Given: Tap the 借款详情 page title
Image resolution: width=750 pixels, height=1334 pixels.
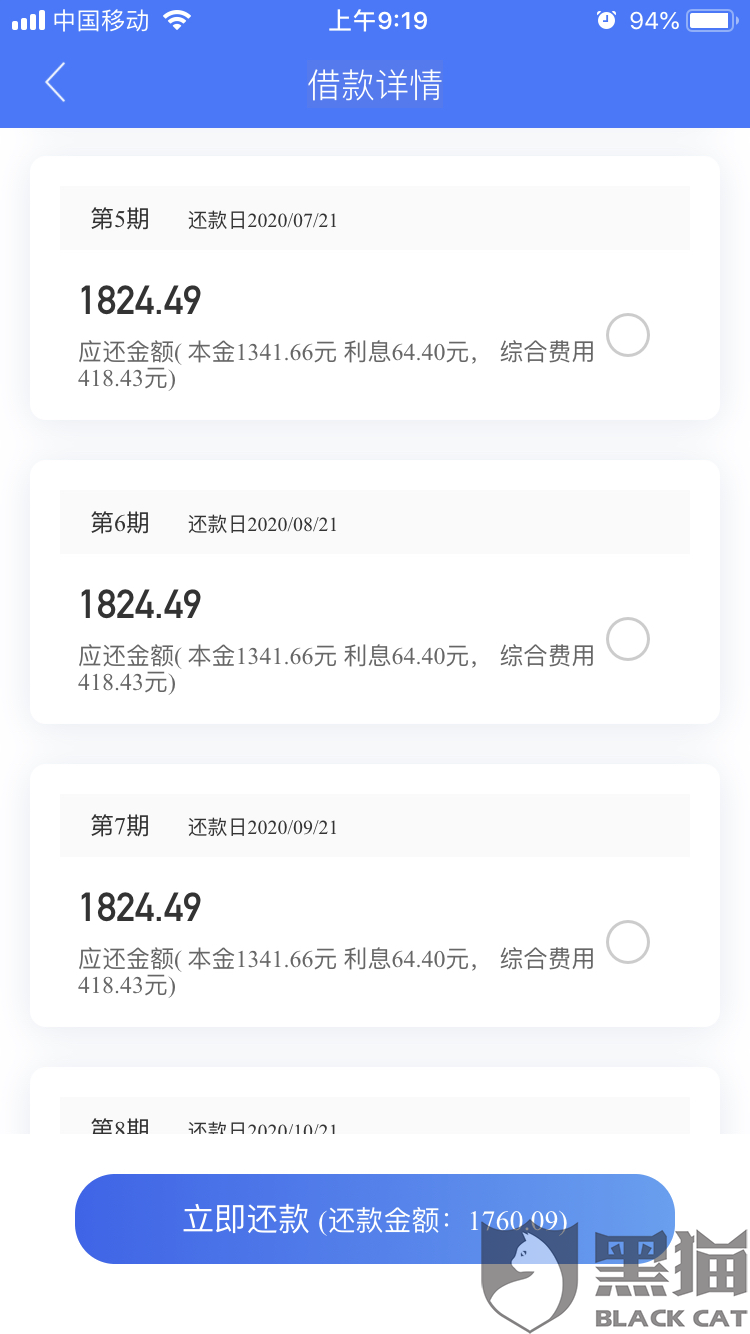Looking at the screenshot, I should (x=375, y=85).
